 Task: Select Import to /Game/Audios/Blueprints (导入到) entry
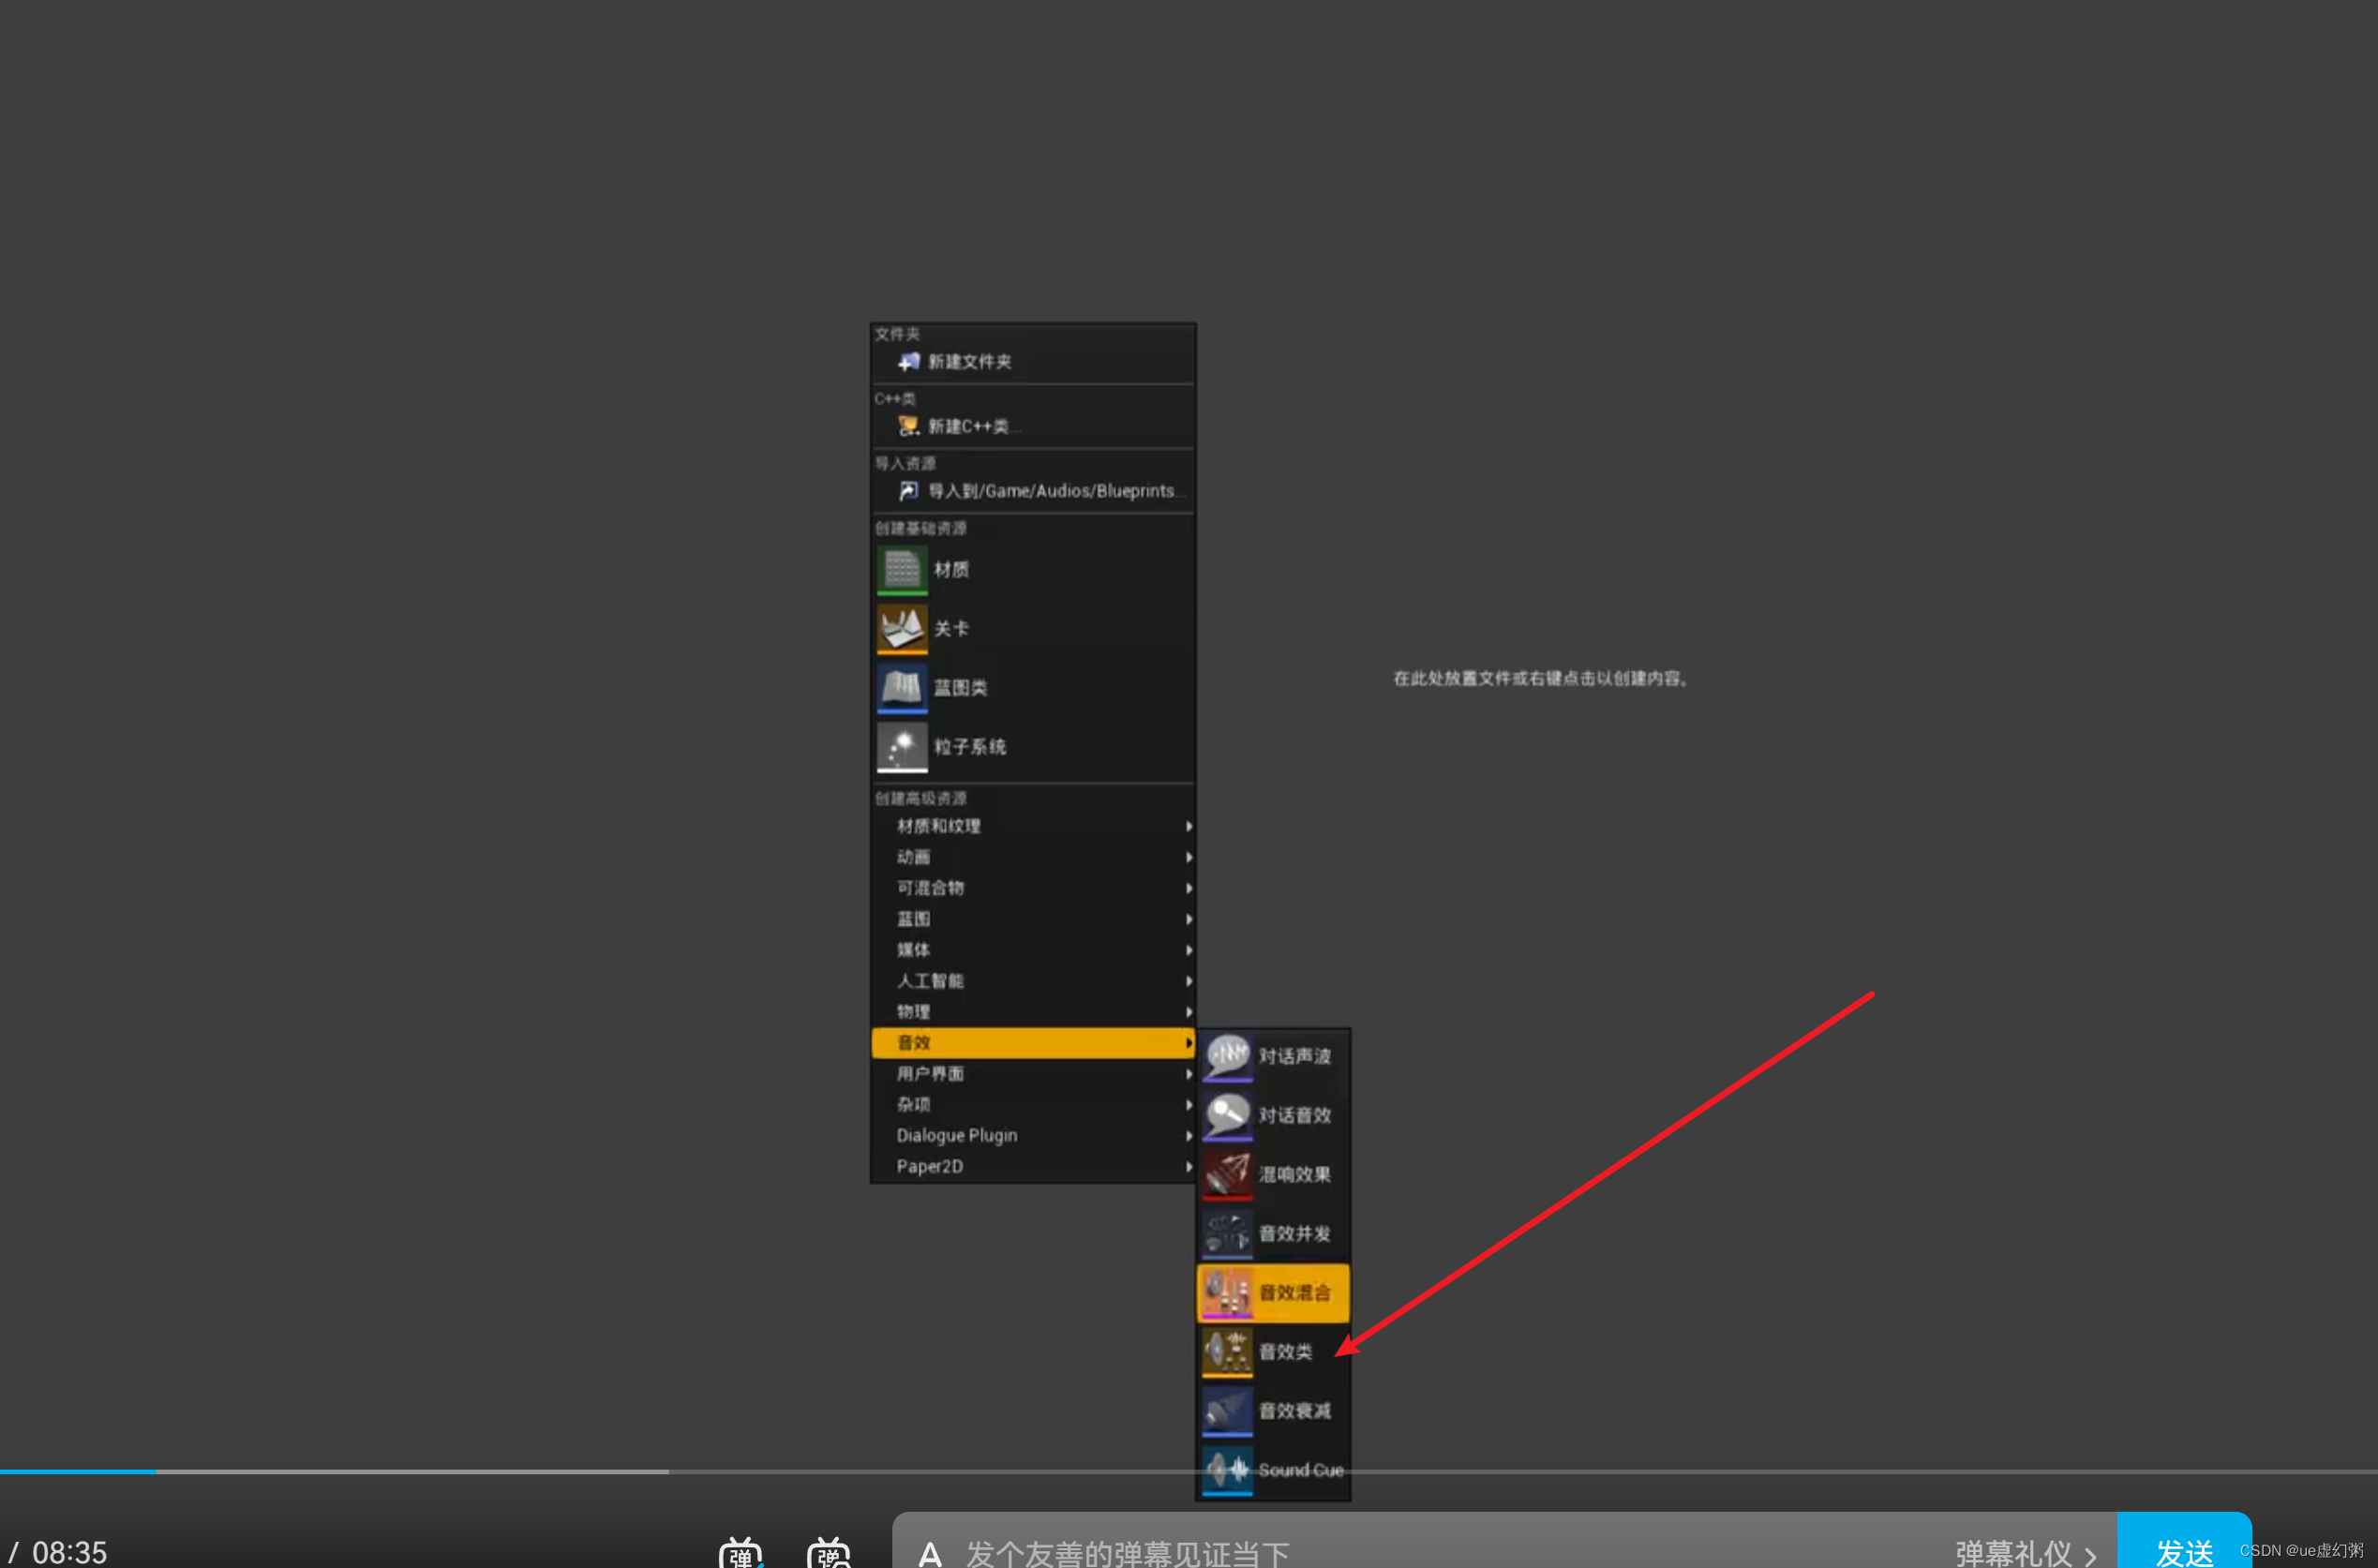coord(1050,491)
